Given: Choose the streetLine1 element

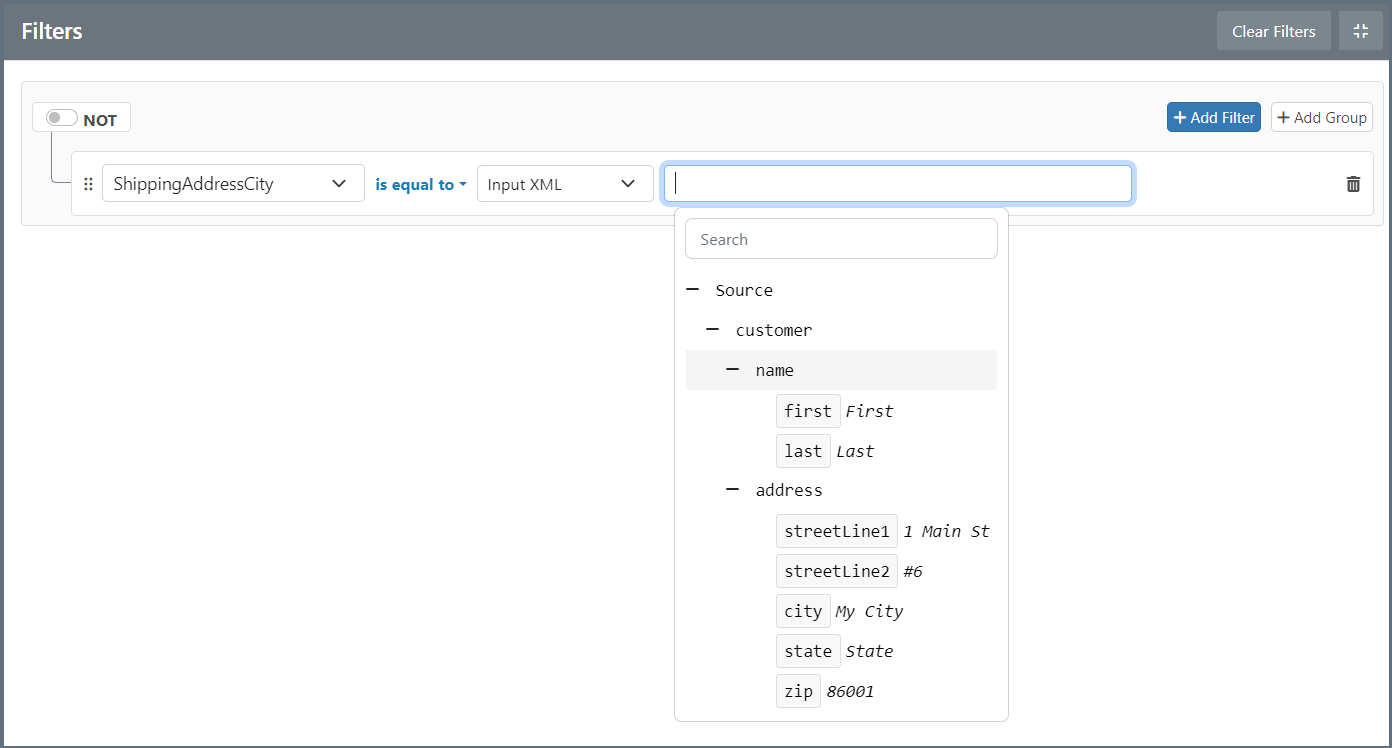Looking at the screenshot, I should click(836, 531).
